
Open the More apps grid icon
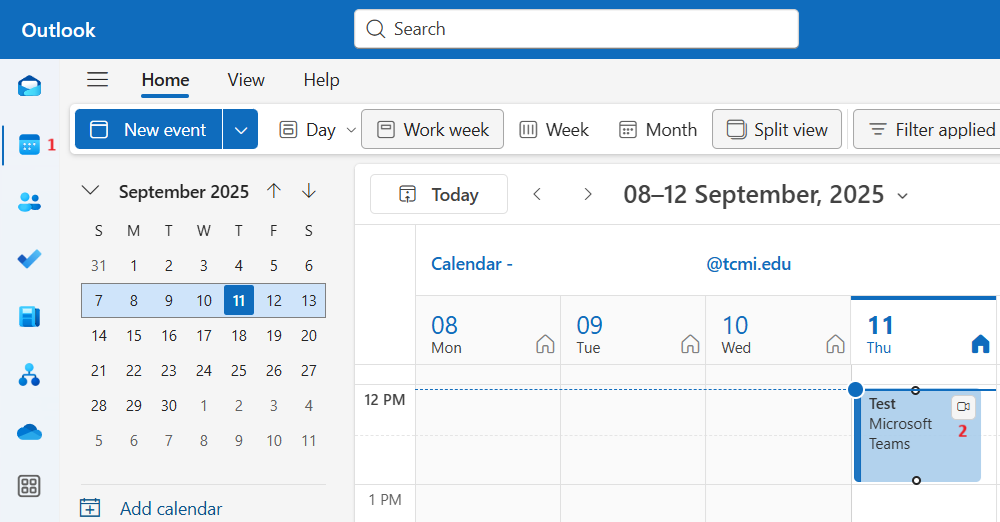[x=29, y=487]
